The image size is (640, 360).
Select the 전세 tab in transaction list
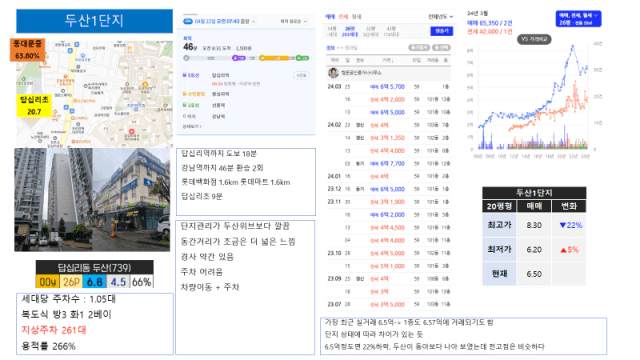coord(343,17)
